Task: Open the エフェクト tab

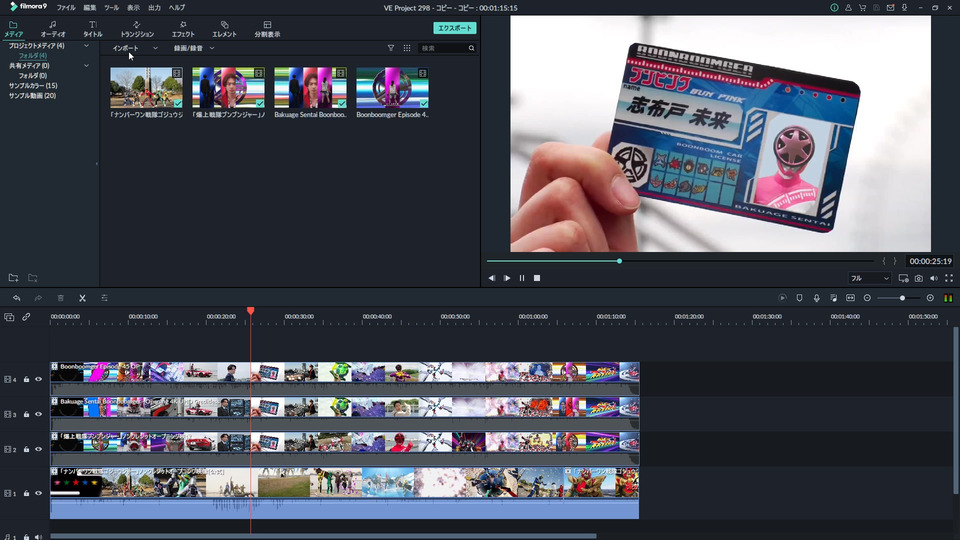Action: click(x=182, y=29)
